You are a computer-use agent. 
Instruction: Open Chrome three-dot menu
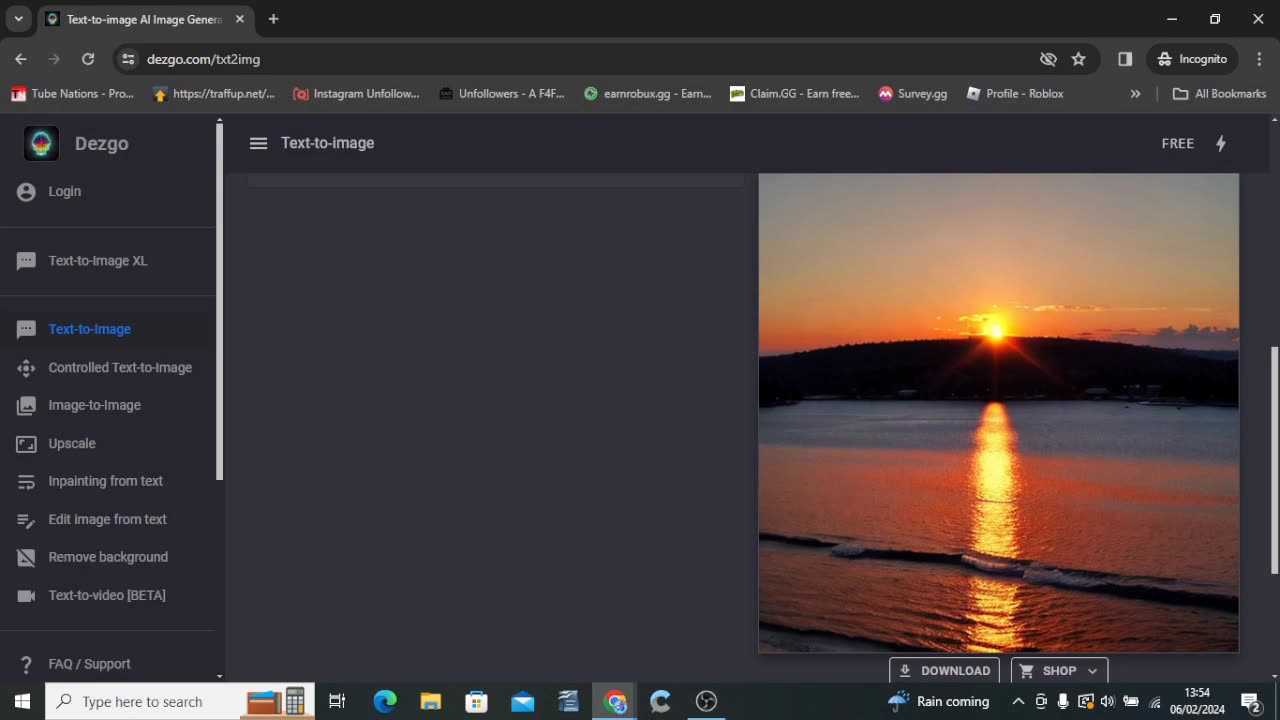pos(1259,59)
